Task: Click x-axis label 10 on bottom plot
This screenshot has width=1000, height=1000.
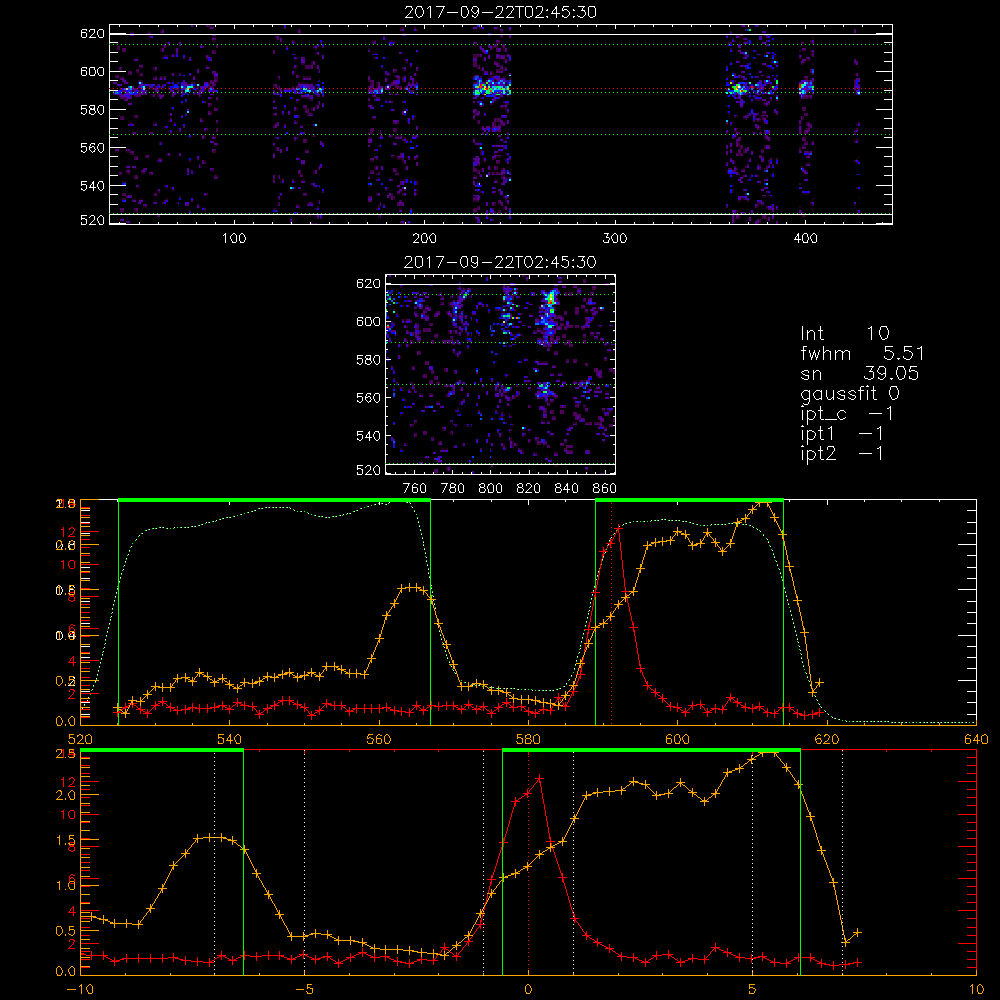Action: point(976,989)
